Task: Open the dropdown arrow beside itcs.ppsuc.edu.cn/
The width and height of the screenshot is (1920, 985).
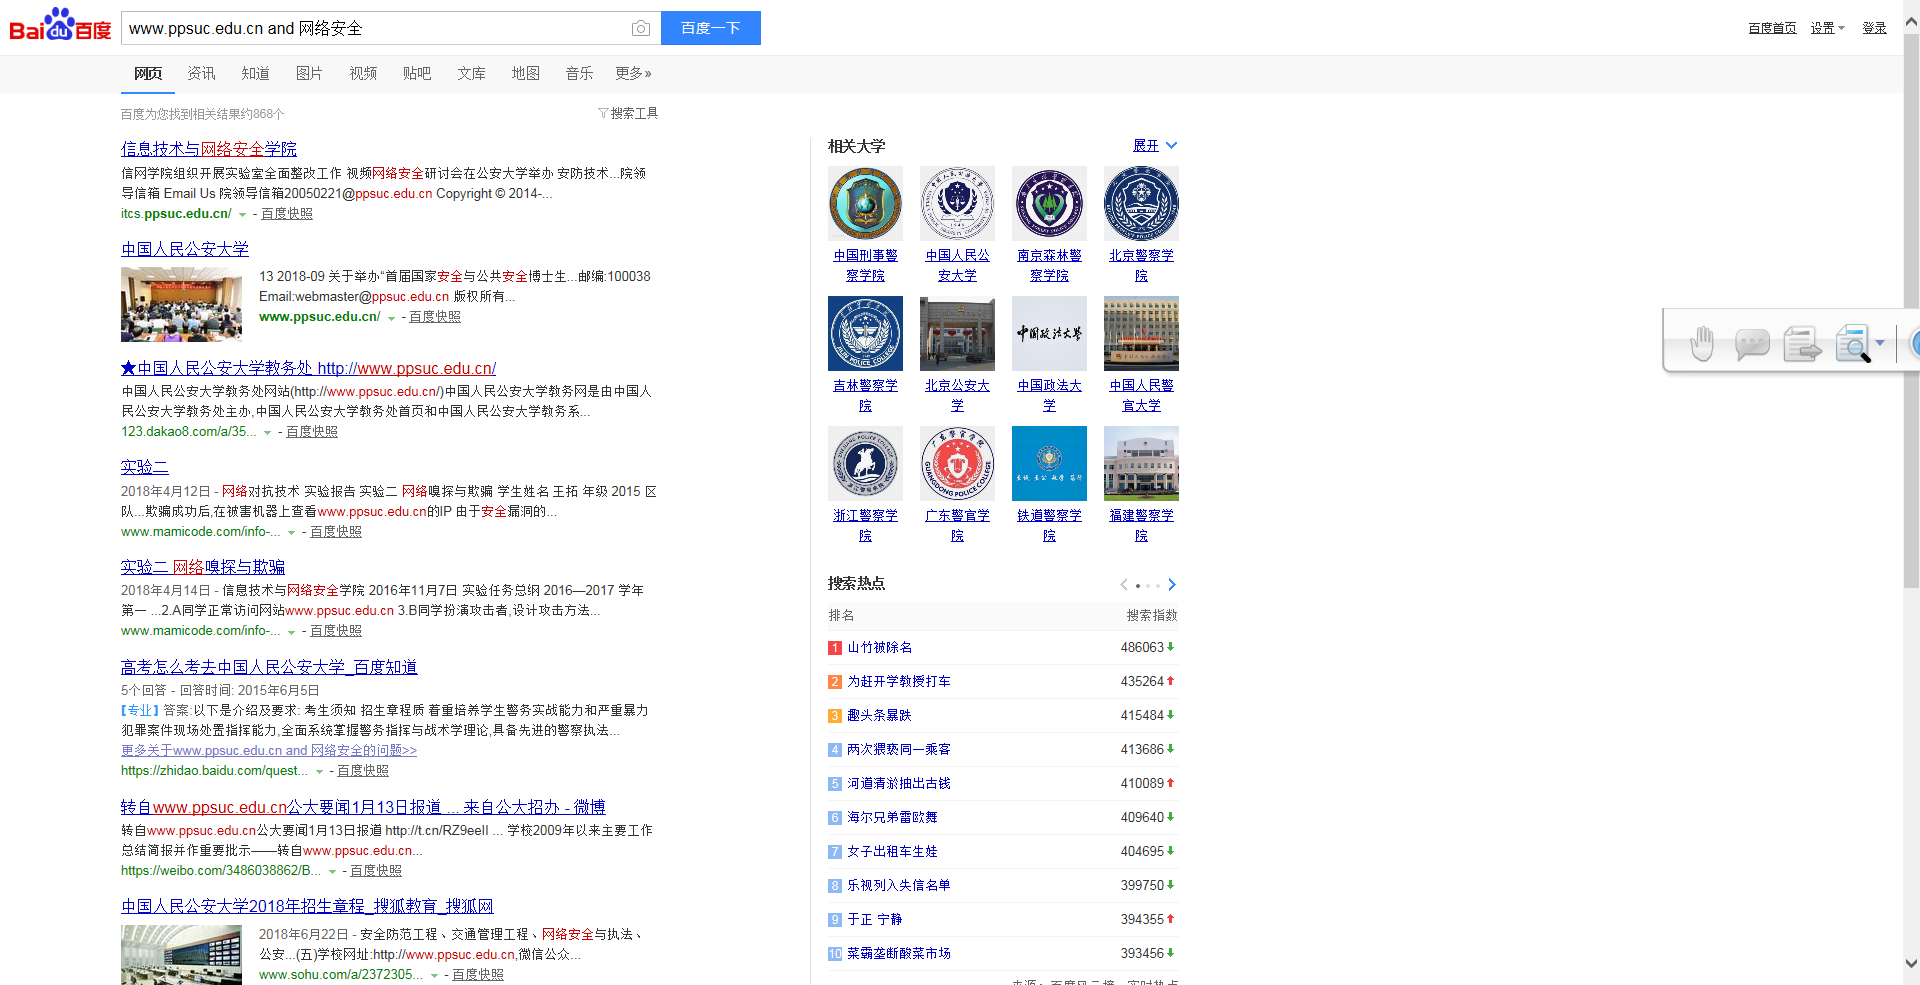Action: [x=242, y=215]
